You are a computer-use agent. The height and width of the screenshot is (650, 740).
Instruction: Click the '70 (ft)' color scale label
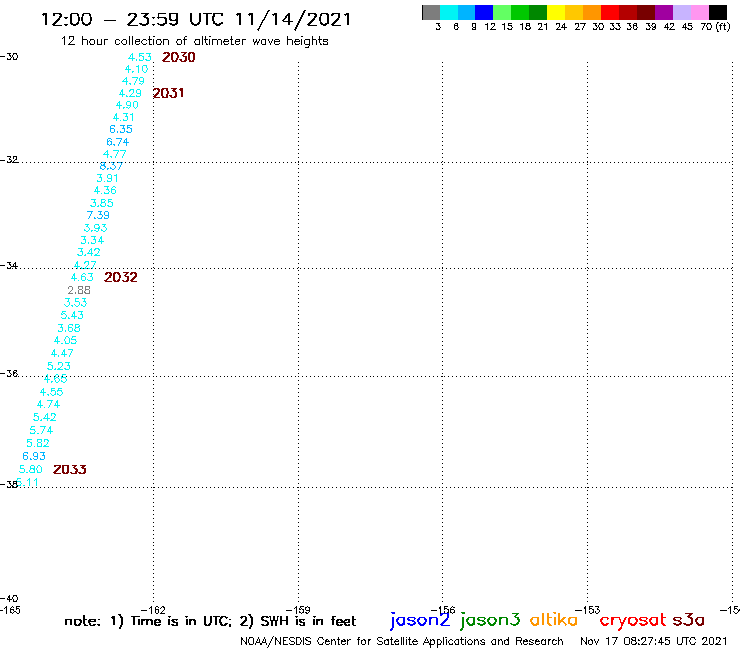coord(715,26)
